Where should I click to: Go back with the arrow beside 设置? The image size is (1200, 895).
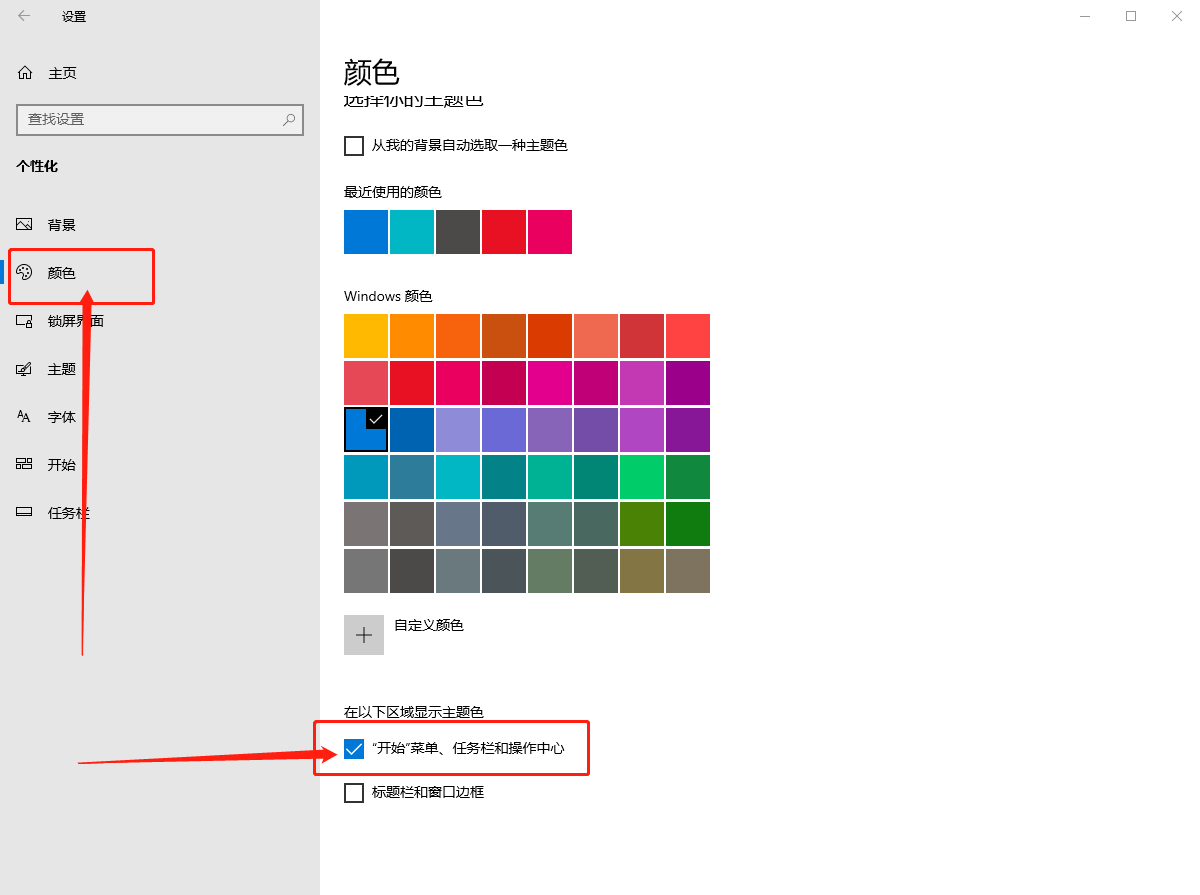(24, 16)
